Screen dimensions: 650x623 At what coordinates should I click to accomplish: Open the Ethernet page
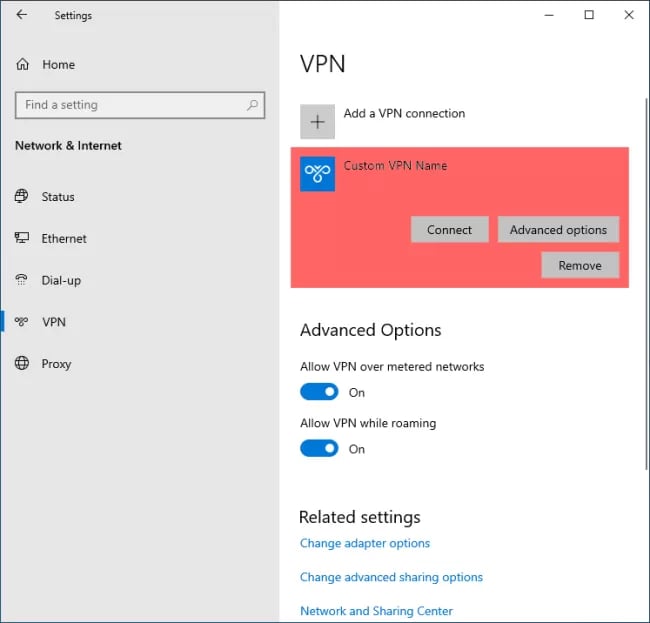64,238
